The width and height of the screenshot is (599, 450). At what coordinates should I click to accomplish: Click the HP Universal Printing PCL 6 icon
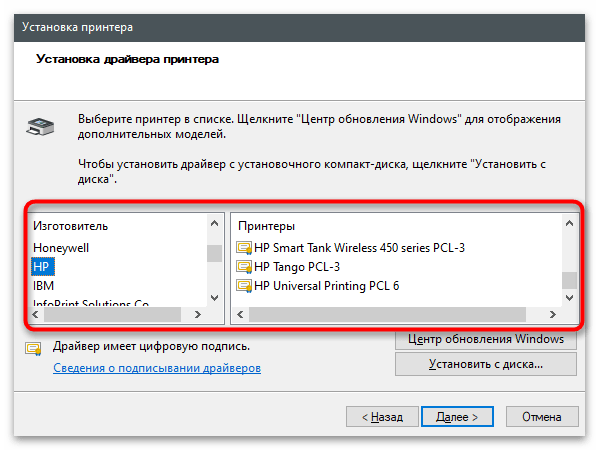[244, 286]
